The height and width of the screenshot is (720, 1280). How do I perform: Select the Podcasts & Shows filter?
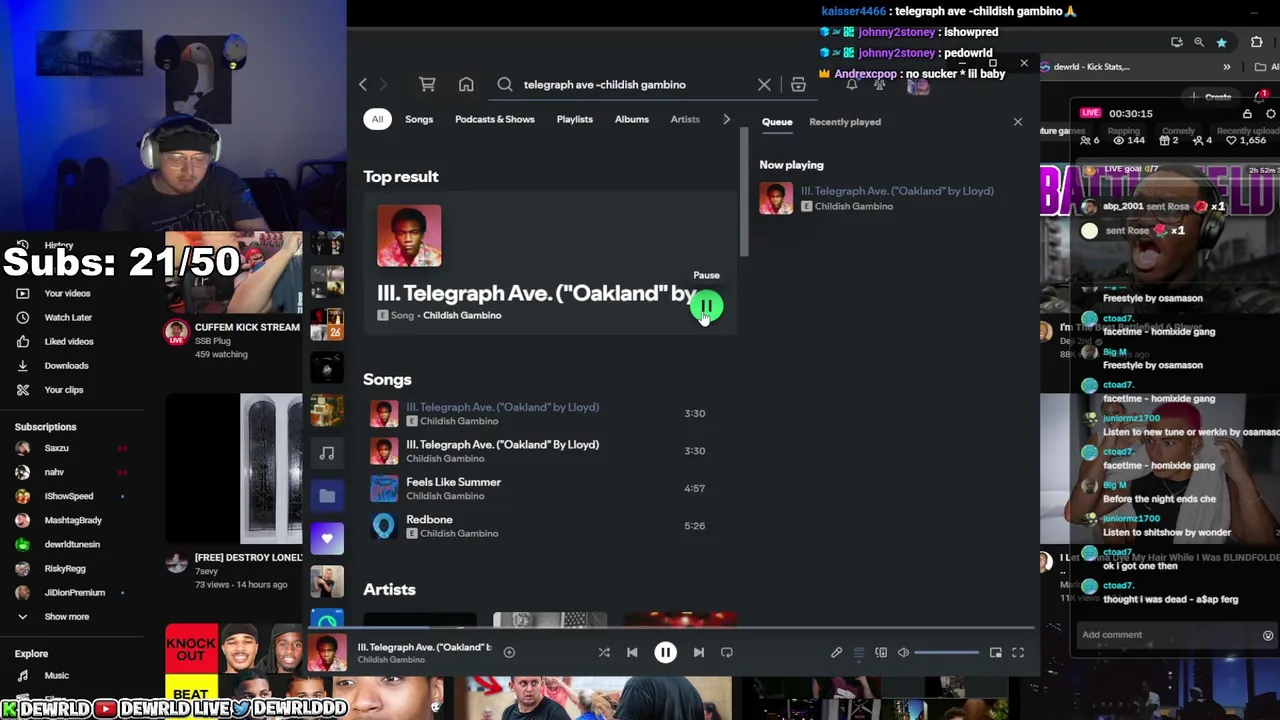(495, 119)
